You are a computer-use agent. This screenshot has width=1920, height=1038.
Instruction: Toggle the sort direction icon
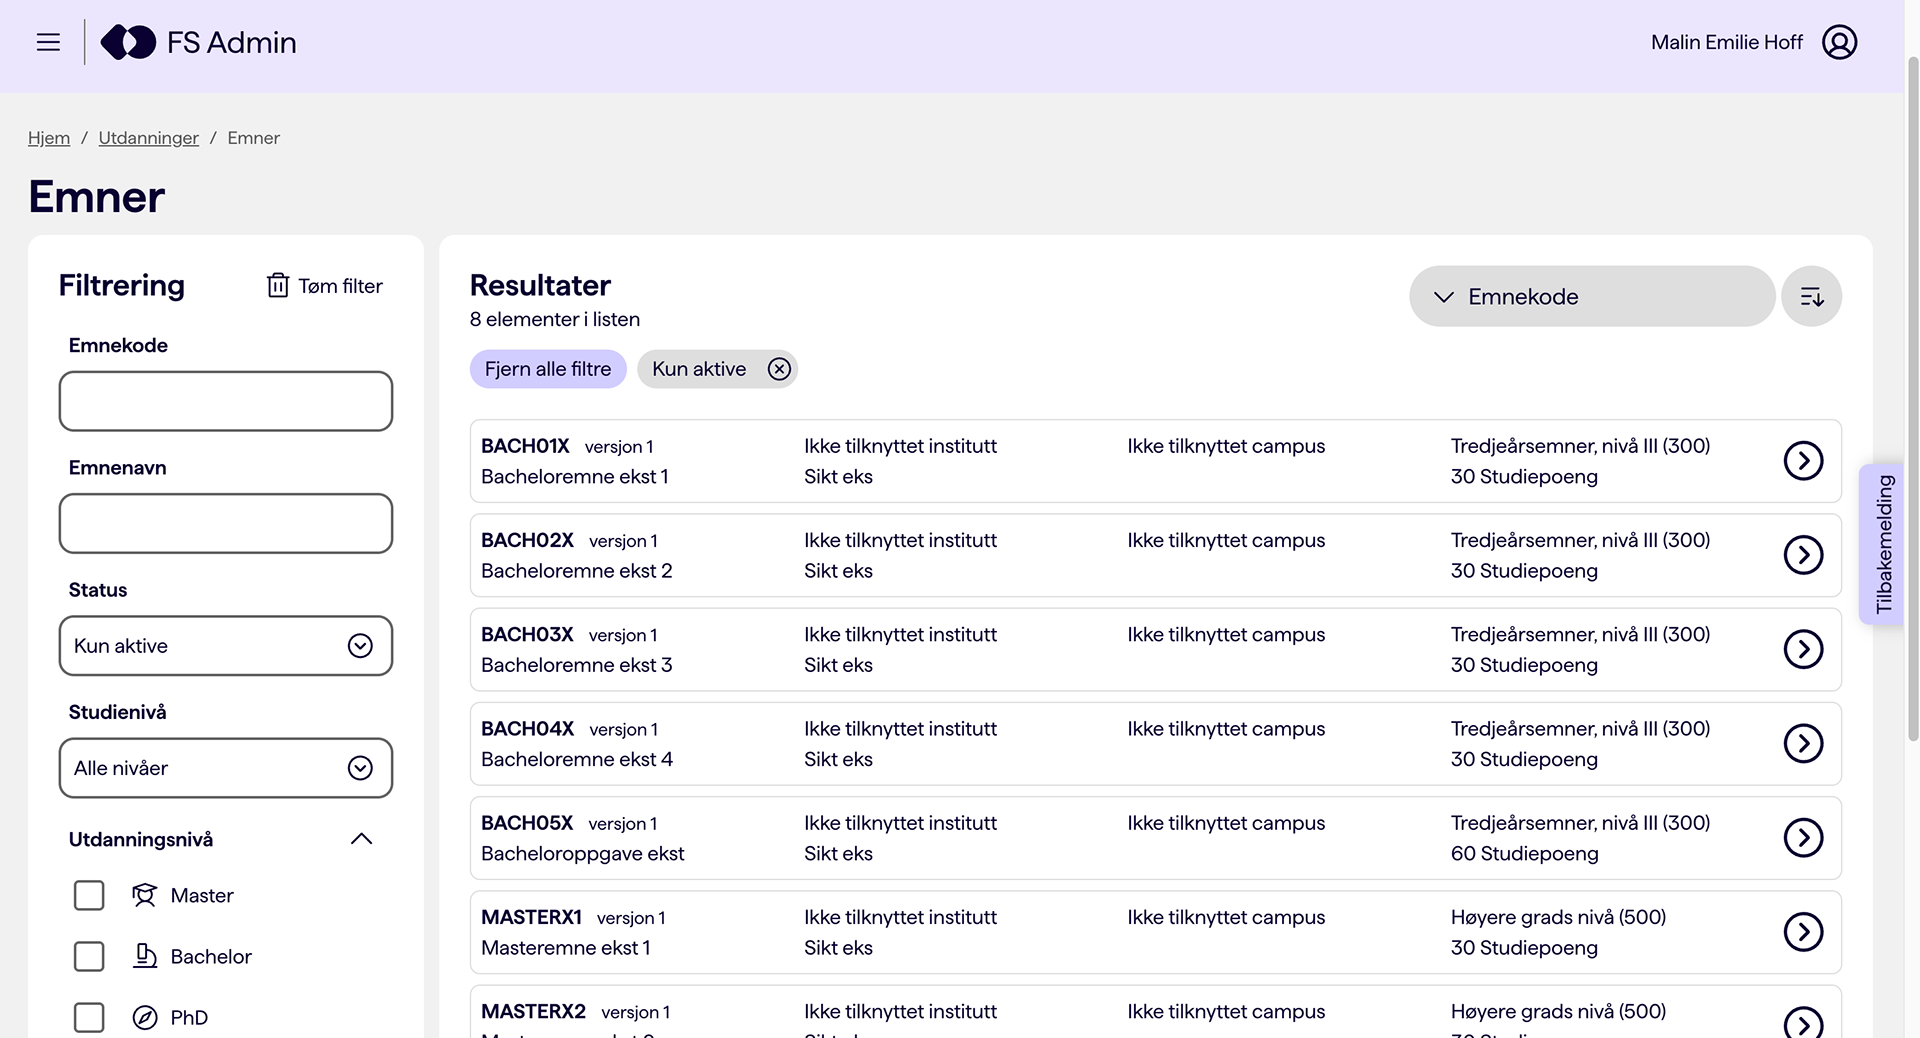(1811, 296)
